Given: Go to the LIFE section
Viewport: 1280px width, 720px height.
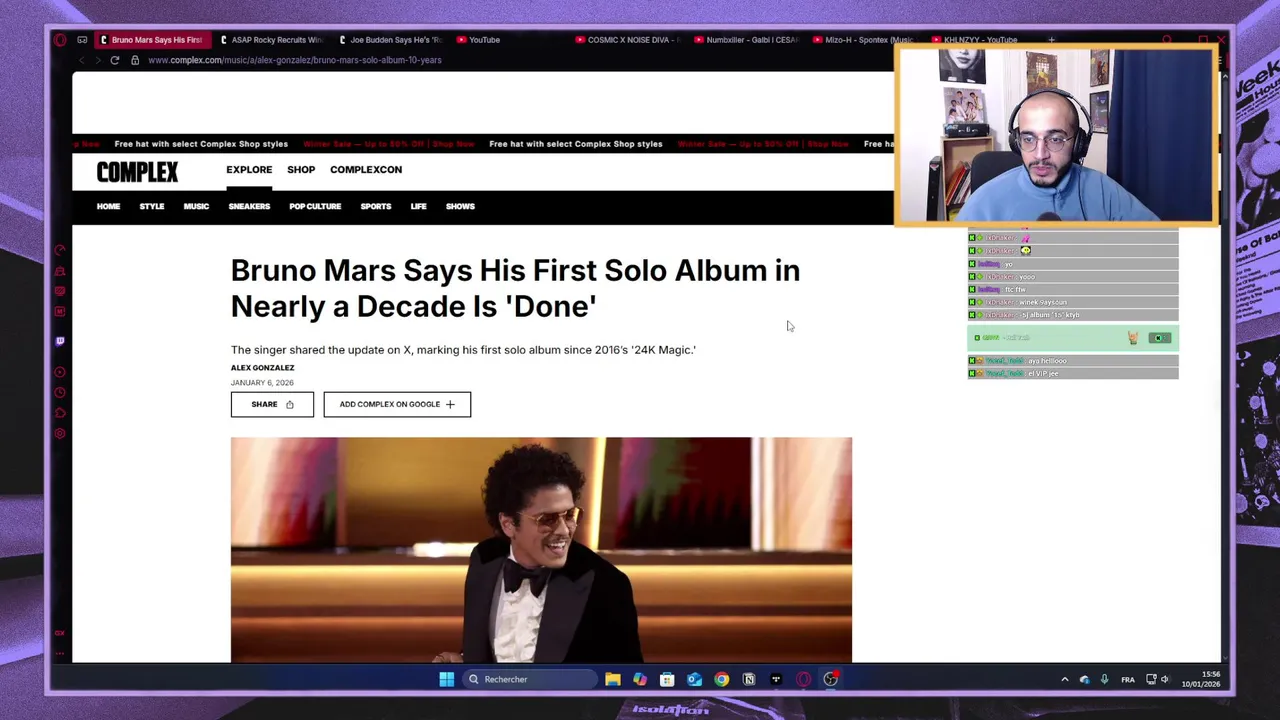Looking at the screenshot, I should pyautogui.click(x=418, y=206).
